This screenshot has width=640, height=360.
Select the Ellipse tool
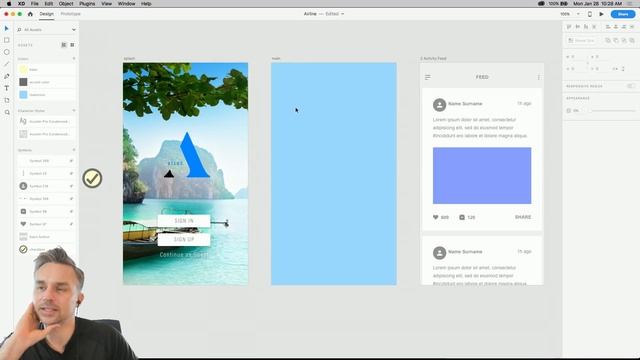(x=7, y=52)
